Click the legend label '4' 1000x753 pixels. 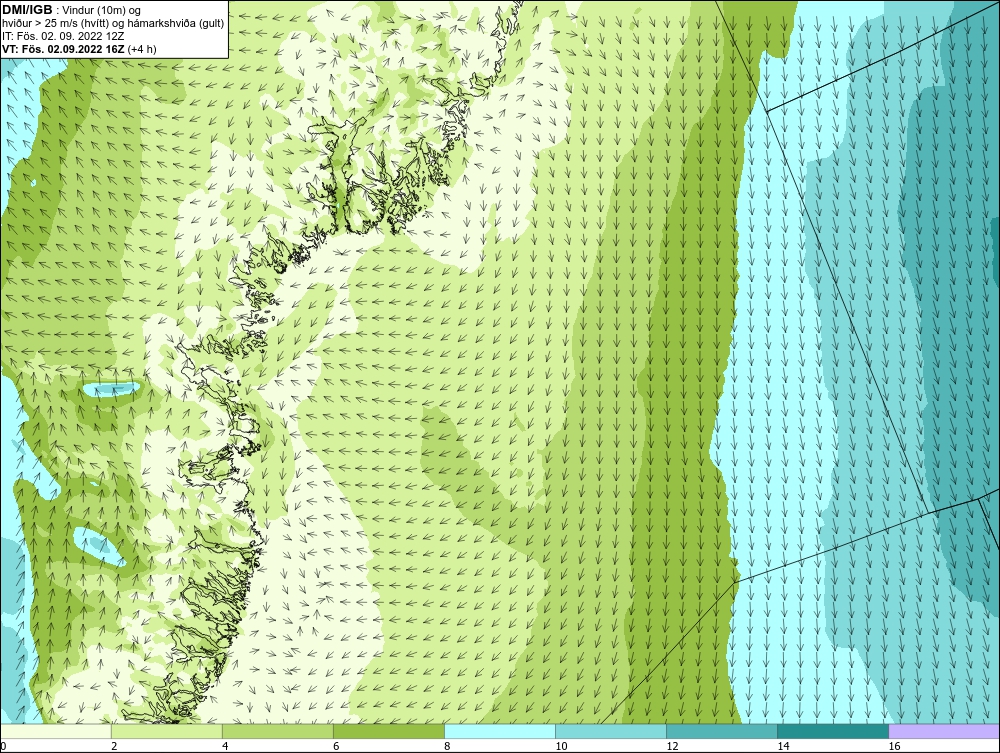click(225, 746)
